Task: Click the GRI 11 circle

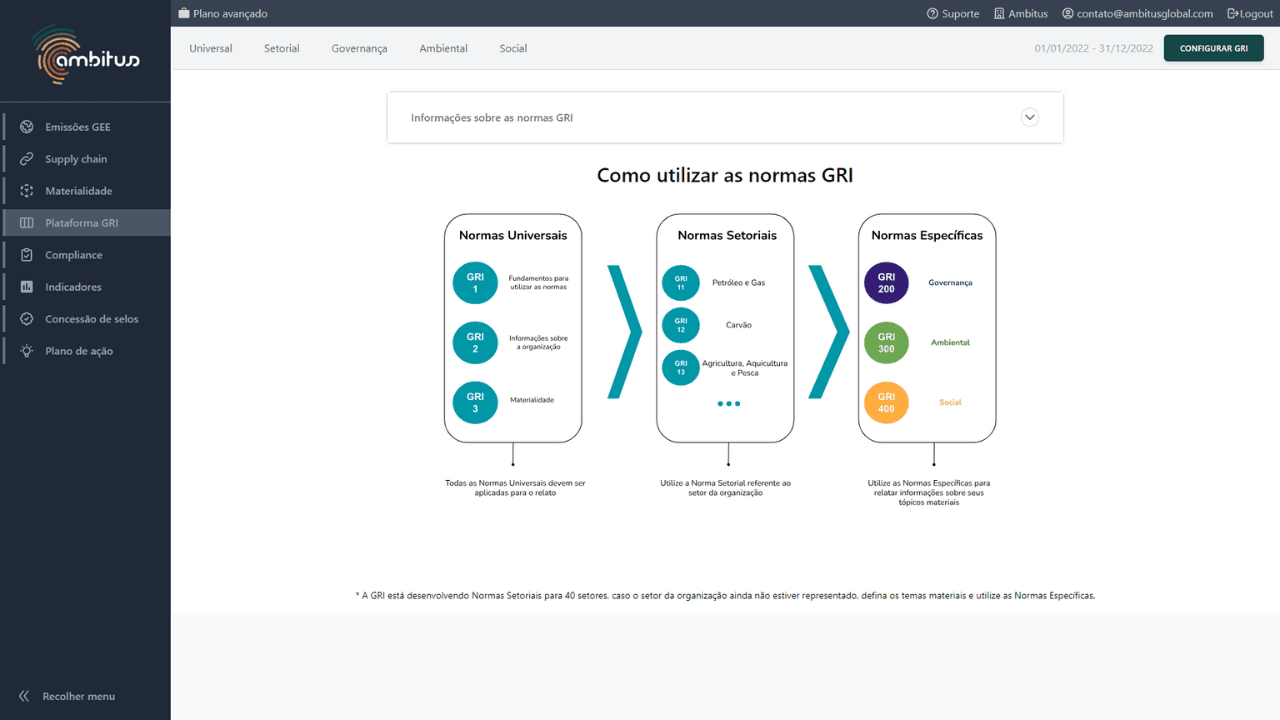Action: coord(681,283)
